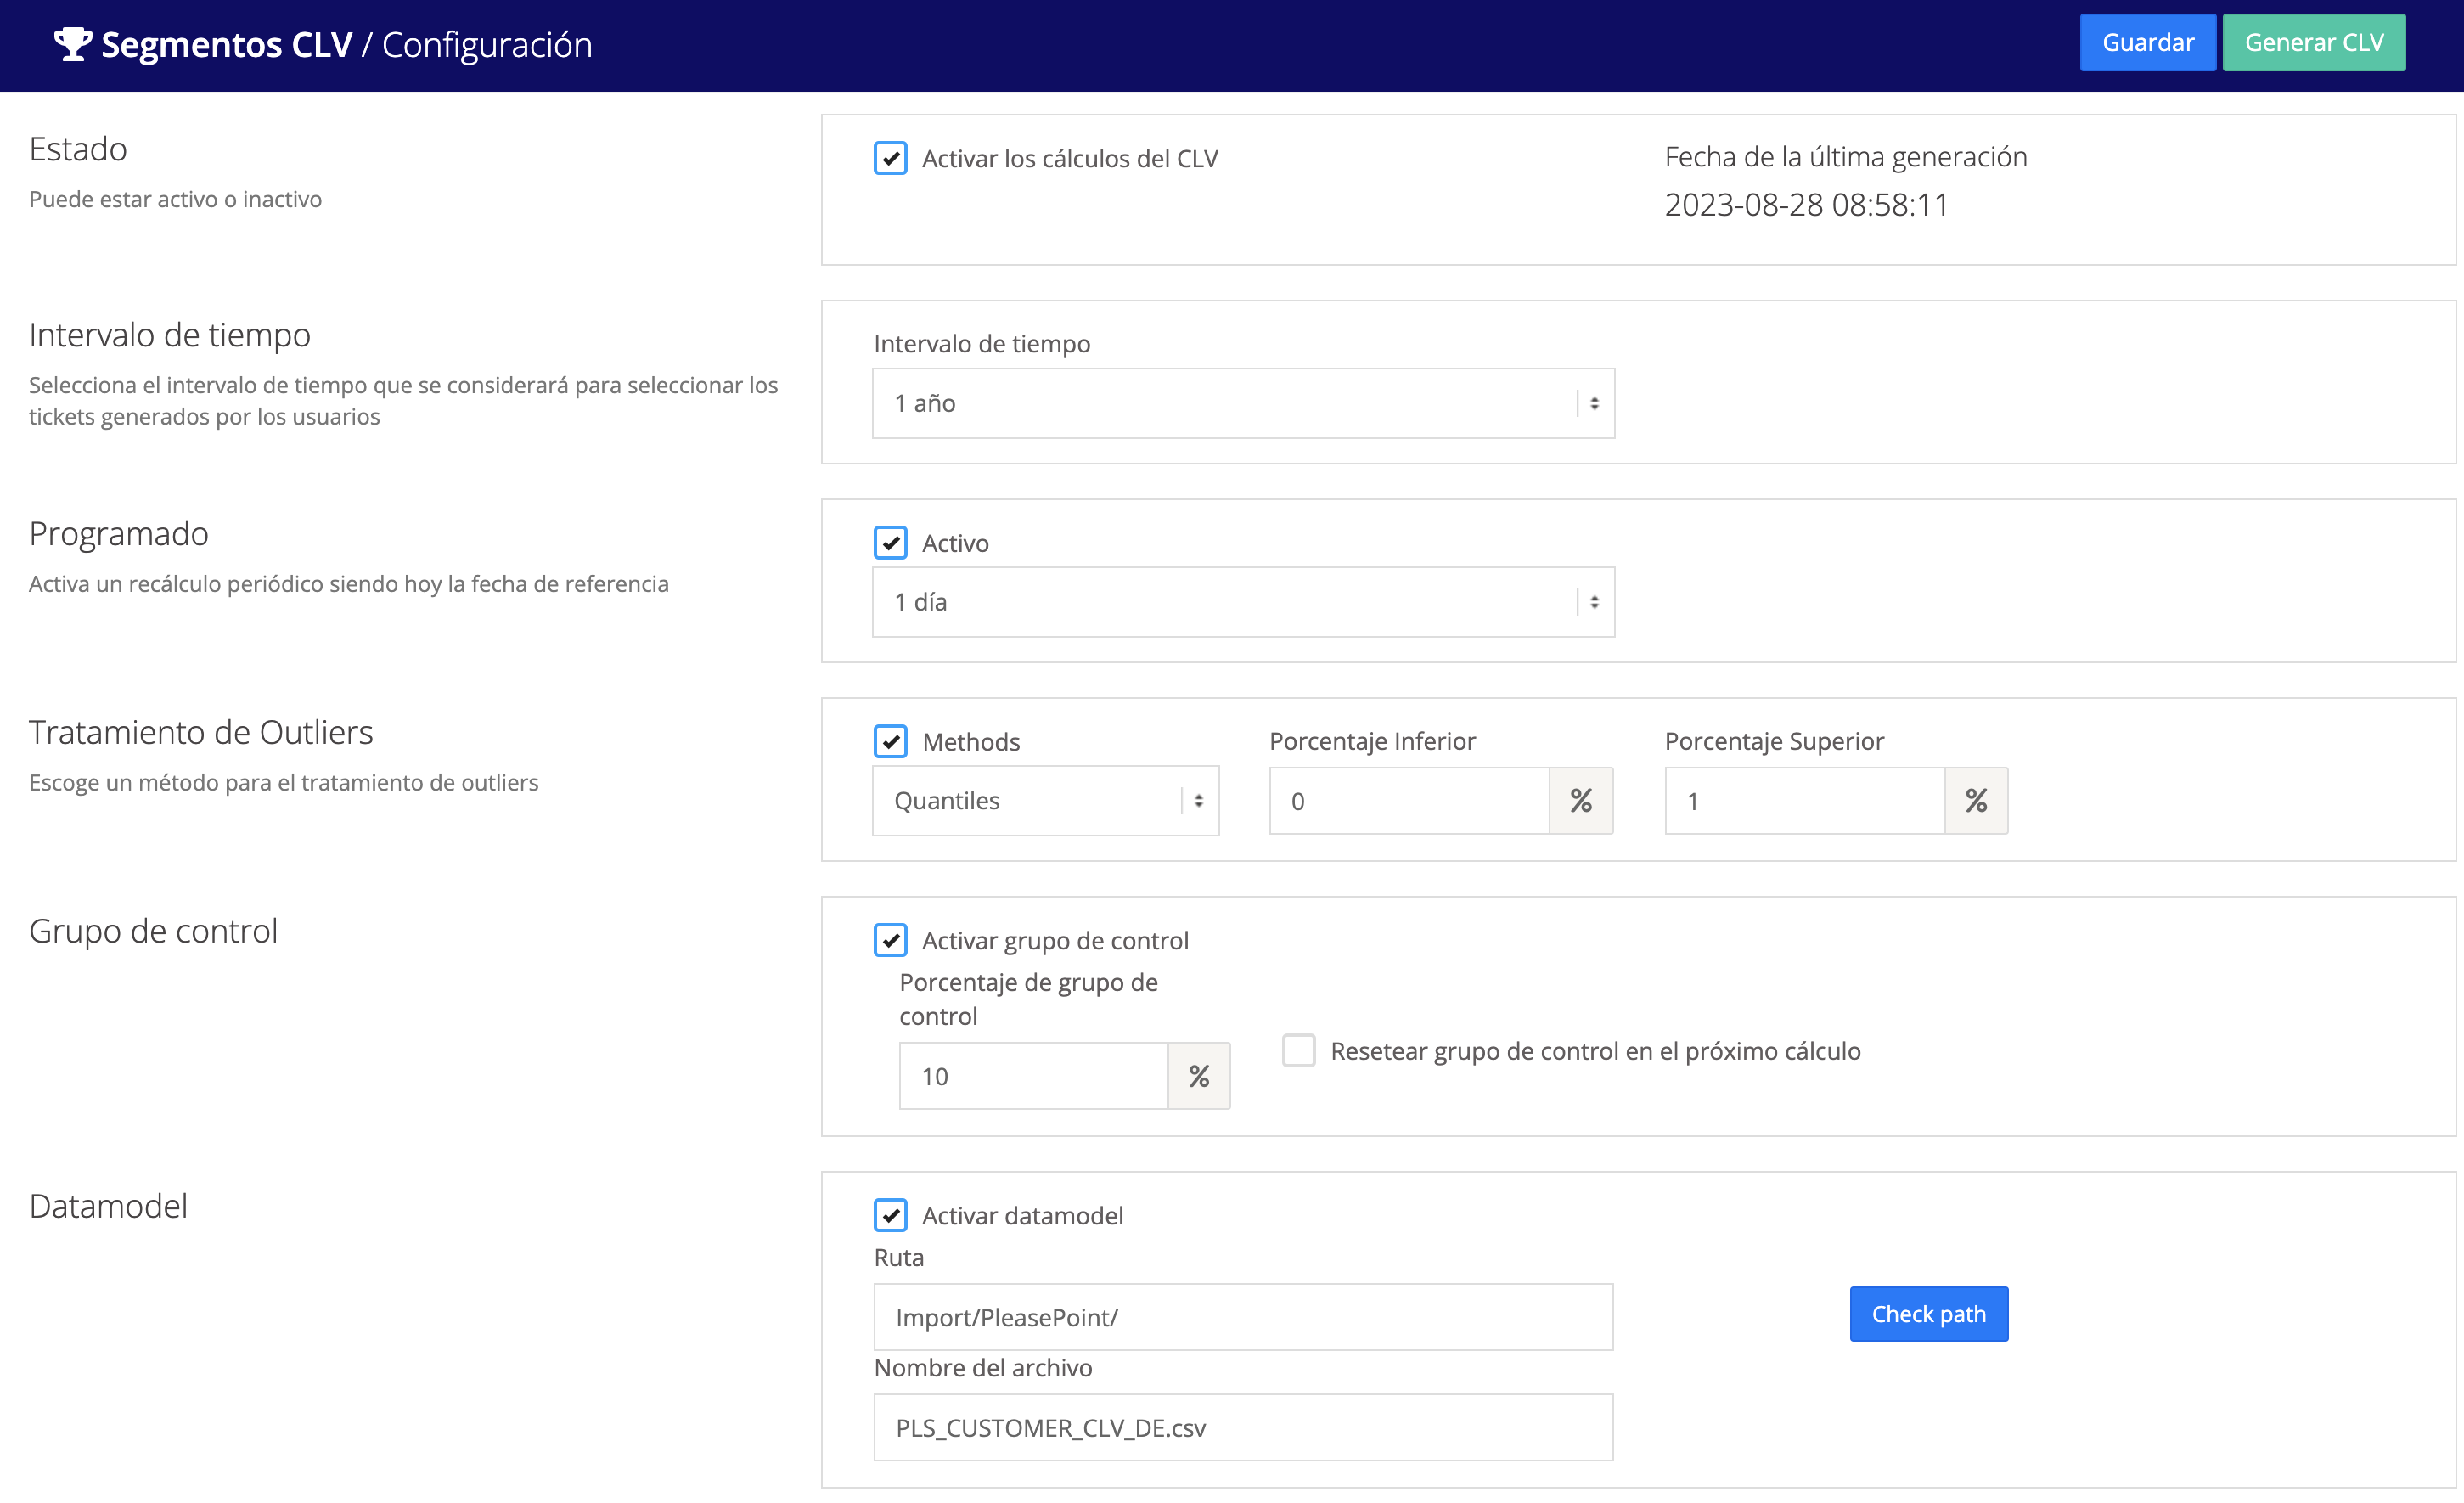Uncheck Activar datamodel option
The width and height of the screenshot is (2464, 1503).
coord(890,1215)
